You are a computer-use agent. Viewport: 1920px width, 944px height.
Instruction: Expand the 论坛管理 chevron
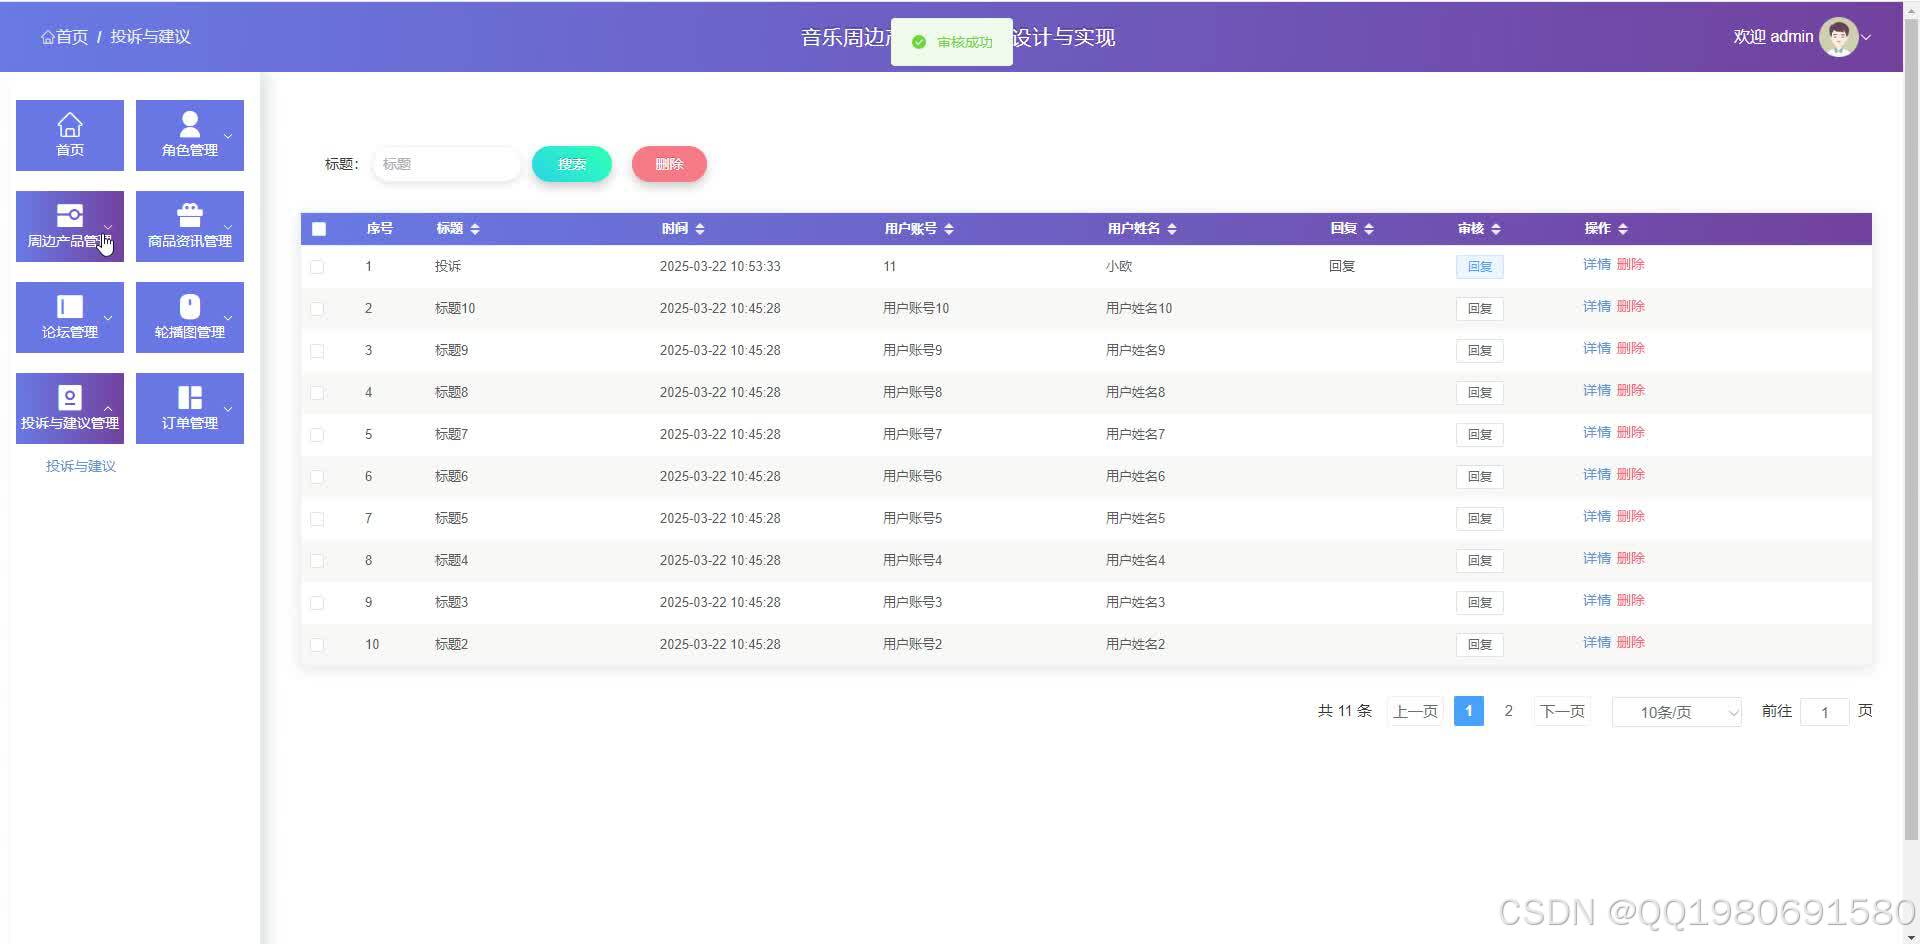(108, 318)
